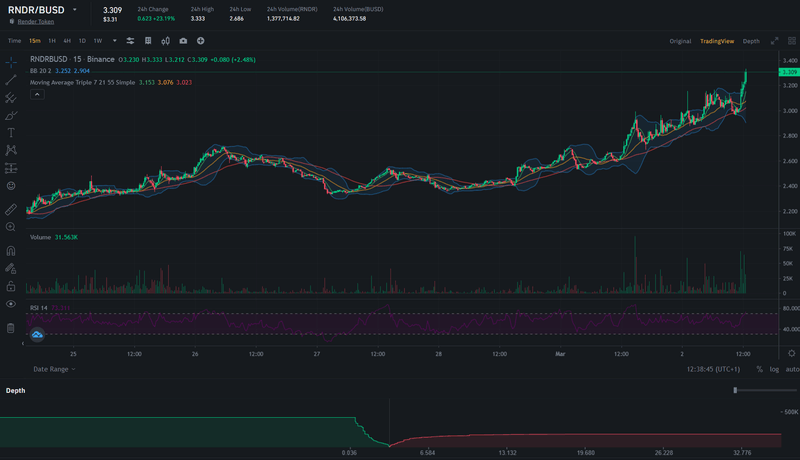Image resolution: width=800 pixels, height=460 pixels.
Task: Delete drawings with the trash icon
Action: [11, 327]
